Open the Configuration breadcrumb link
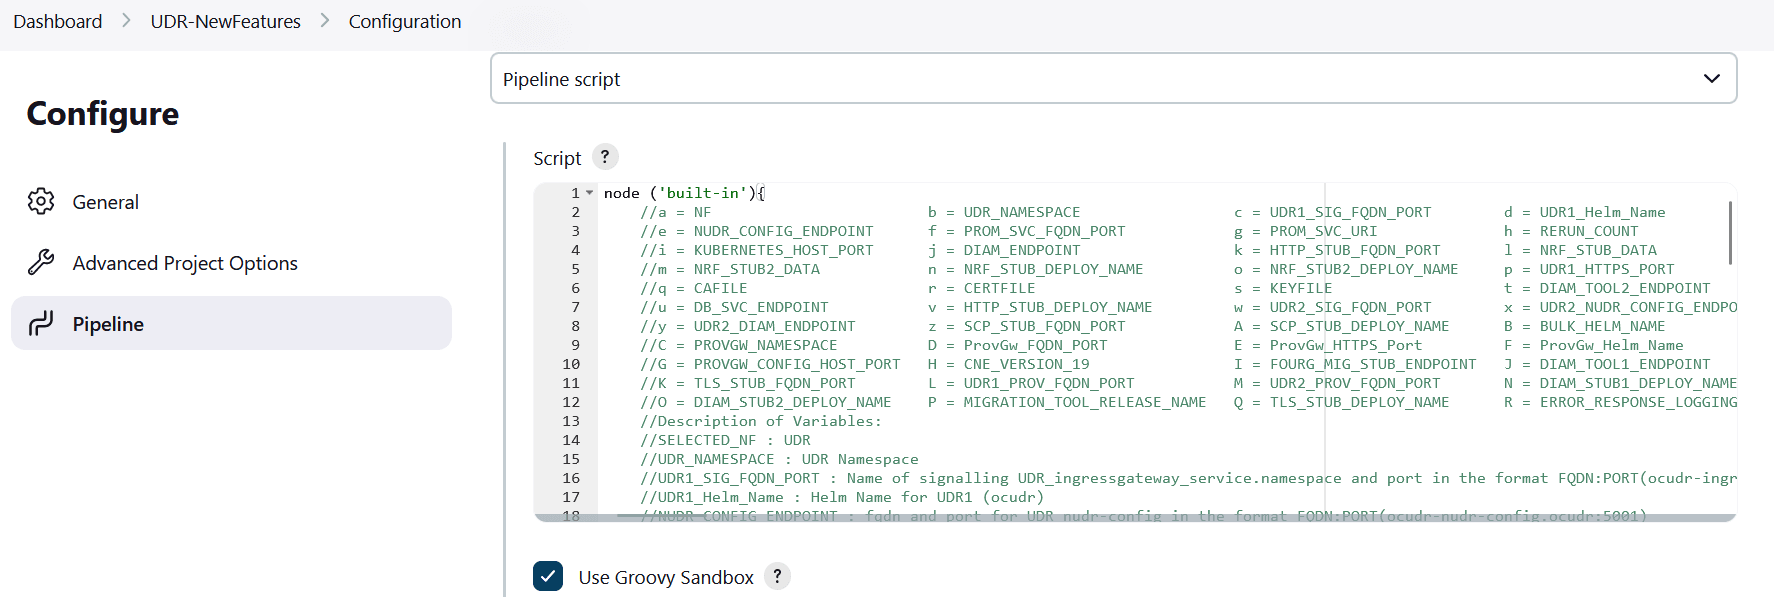Viewport: 1774px width, 597px height. coord(405,21)
